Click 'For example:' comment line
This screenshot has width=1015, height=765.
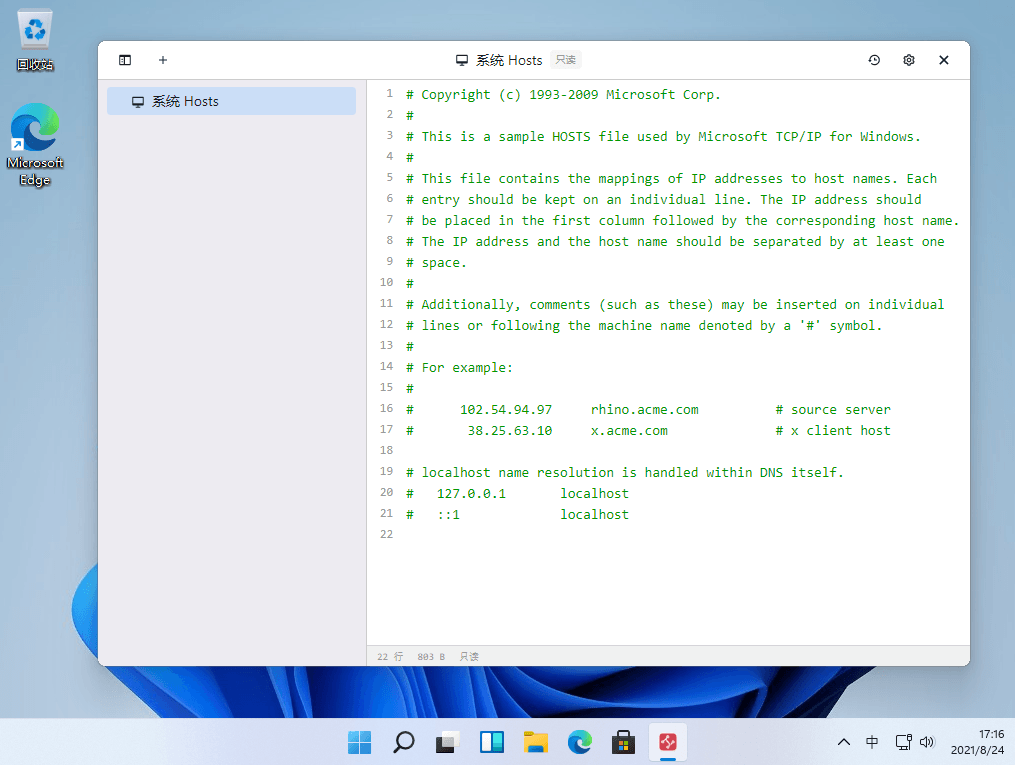[460, 368]
